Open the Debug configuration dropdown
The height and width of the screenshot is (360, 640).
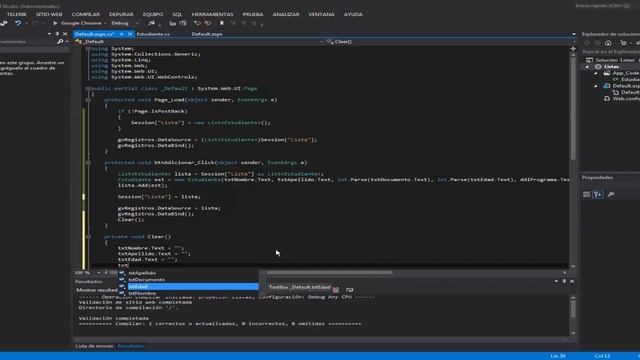pyautogui.click(x=137, y=23)
